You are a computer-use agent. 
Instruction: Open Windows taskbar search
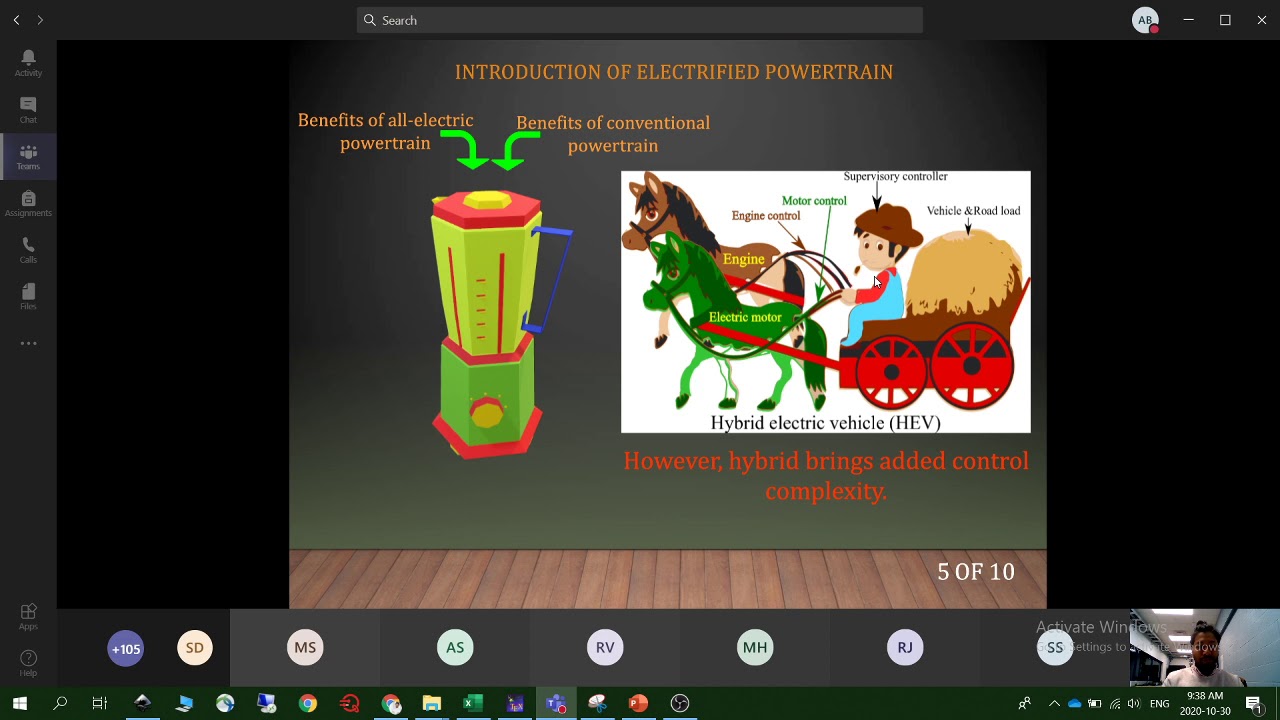point(60,704)
